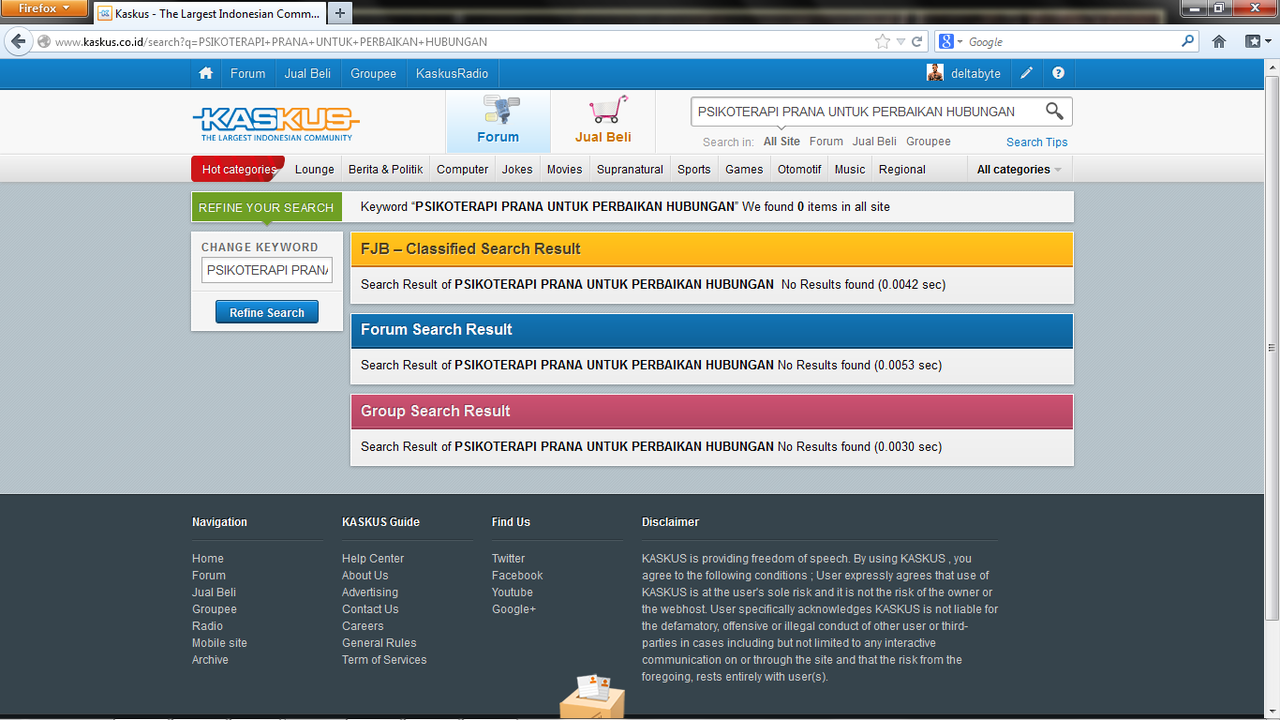Image resolution: width=1280 pixels, height=720 pixels.
Task: Set search scope to Groupee
Action: (928, 141)
